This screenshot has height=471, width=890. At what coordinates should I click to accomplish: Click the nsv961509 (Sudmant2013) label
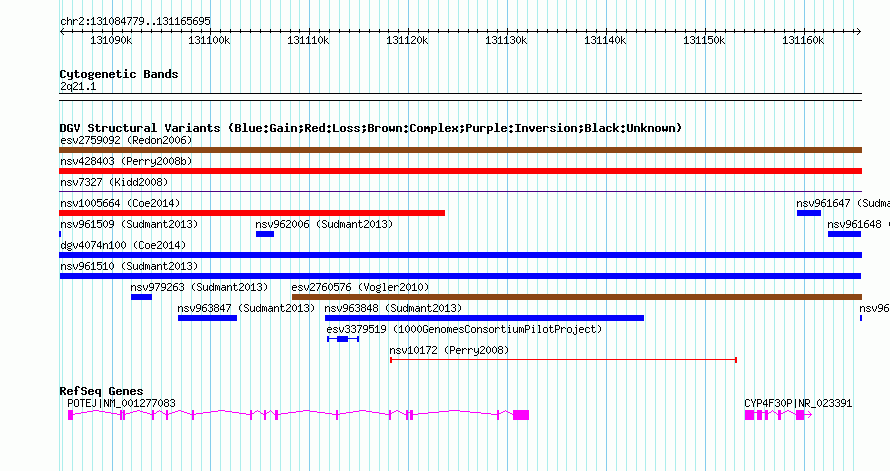pyautogui.click(x=129, y=224)
